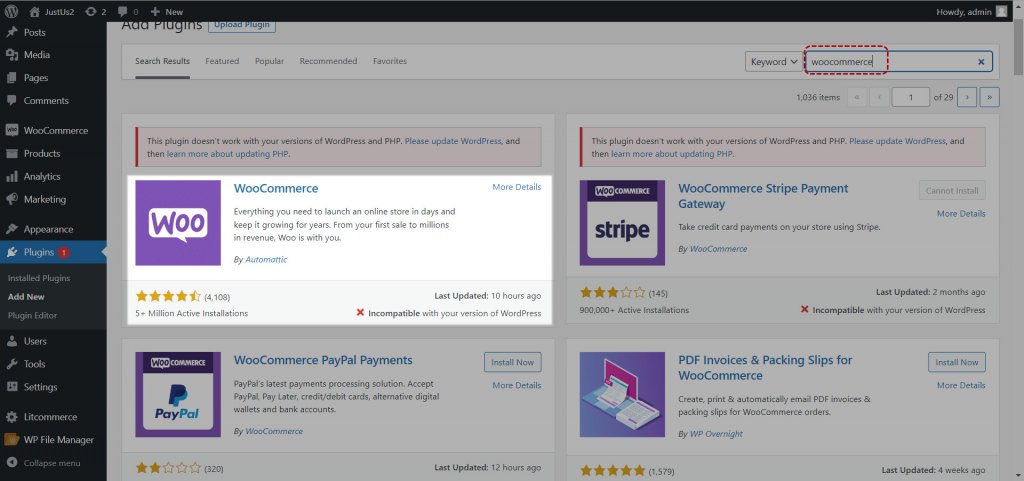Viewport: 1024px width, 481px height.
Task: Click the Products icon in sidebar
Action: (x=12, y=153)
